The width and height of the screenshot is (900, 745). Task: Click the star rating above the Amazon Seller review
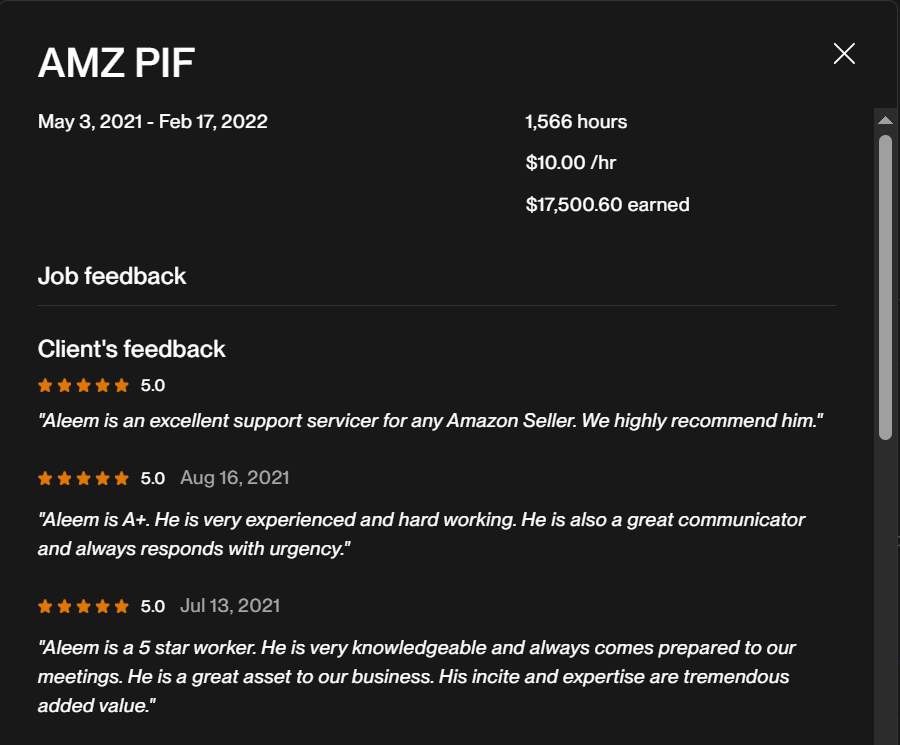click(84, 385)
